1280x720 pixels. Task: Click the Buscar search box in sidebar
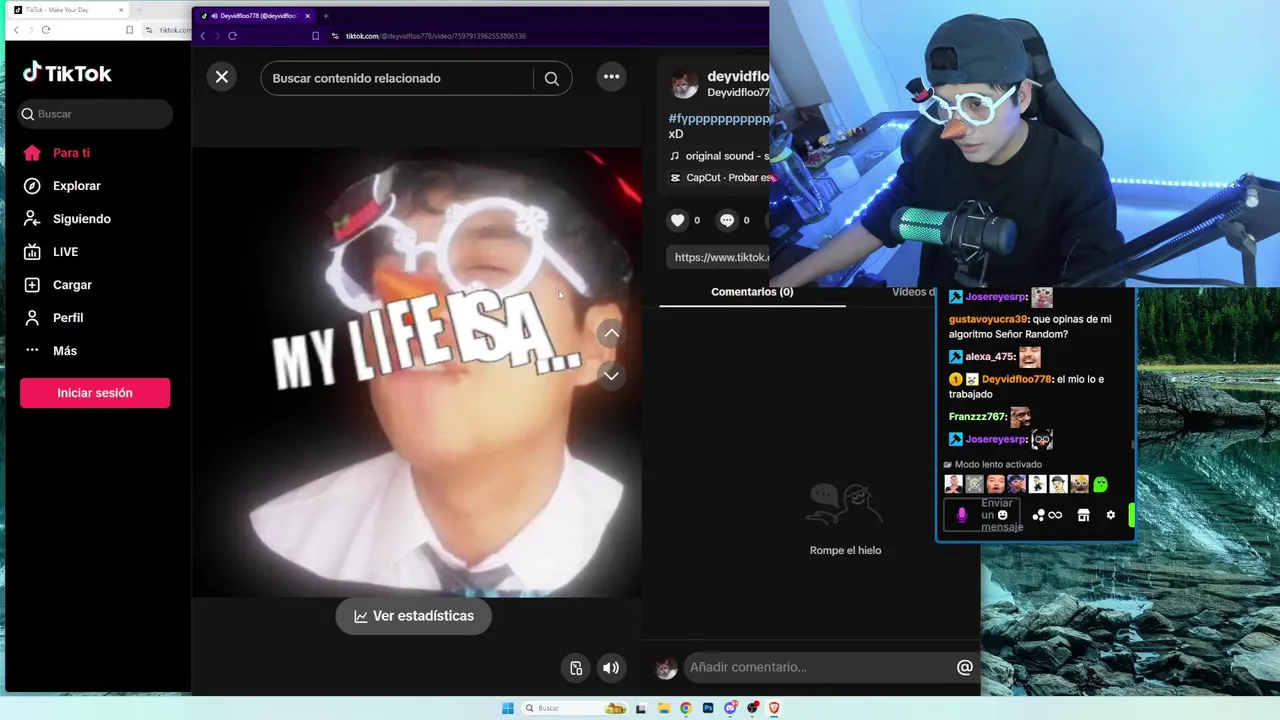point(95,114)
